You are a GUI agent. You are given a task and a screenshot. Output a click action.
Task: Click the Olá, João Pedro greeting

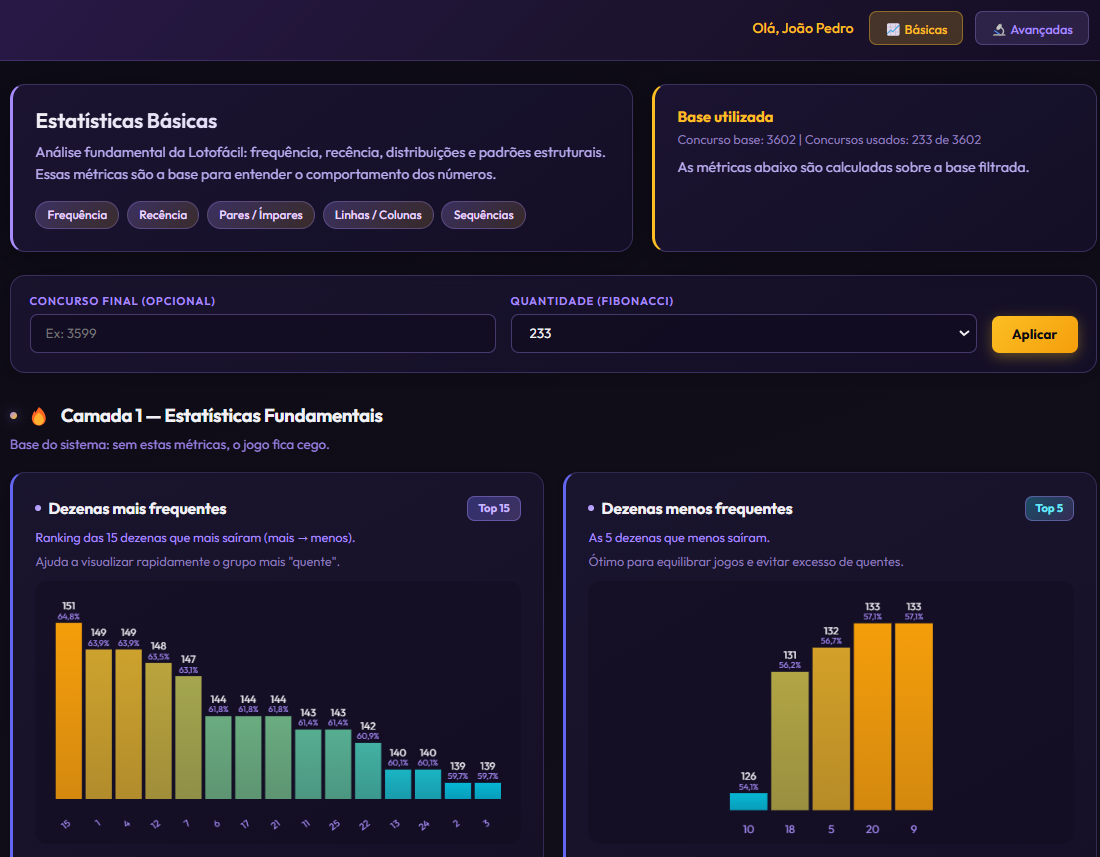802,29
